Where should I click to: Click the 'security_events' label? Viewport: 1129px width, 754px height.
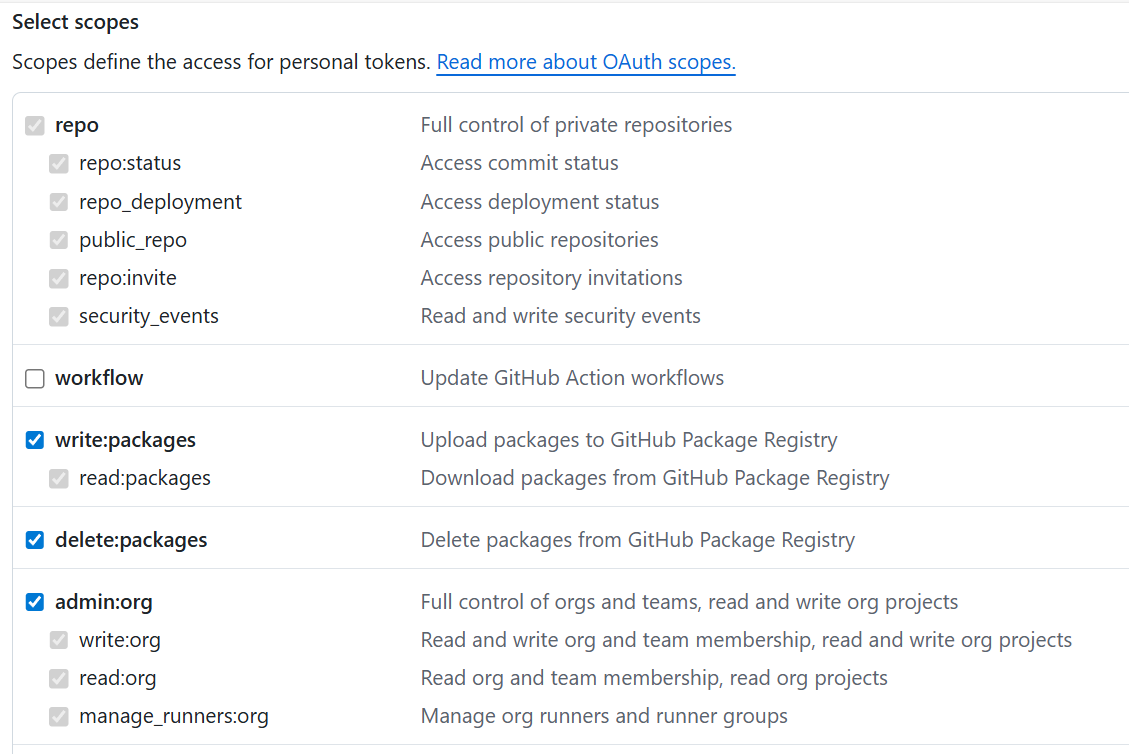click(149, 316)
